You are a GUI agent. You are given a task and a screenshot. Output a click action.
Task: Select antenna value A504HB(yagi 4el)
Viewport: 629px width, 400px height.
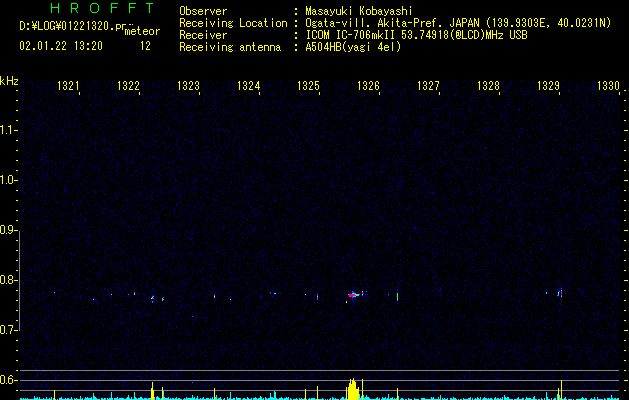[x=353, y=47]
